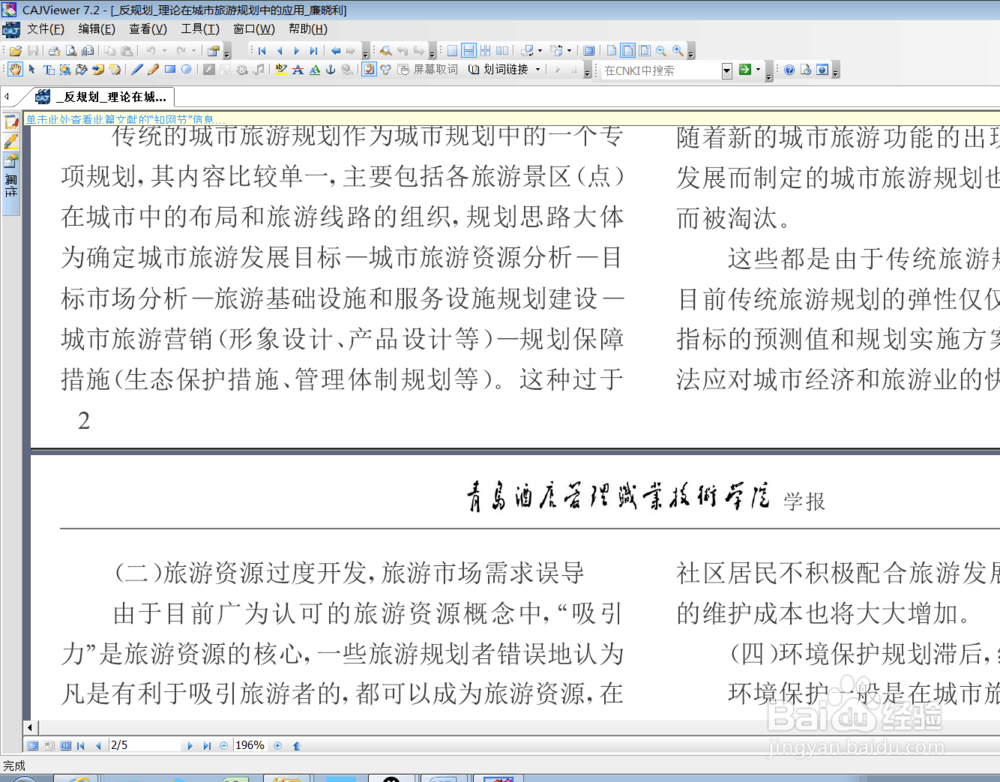1000x782 pixels.
Task: Go to previous page in top toolbar
Action: [279, 50]
